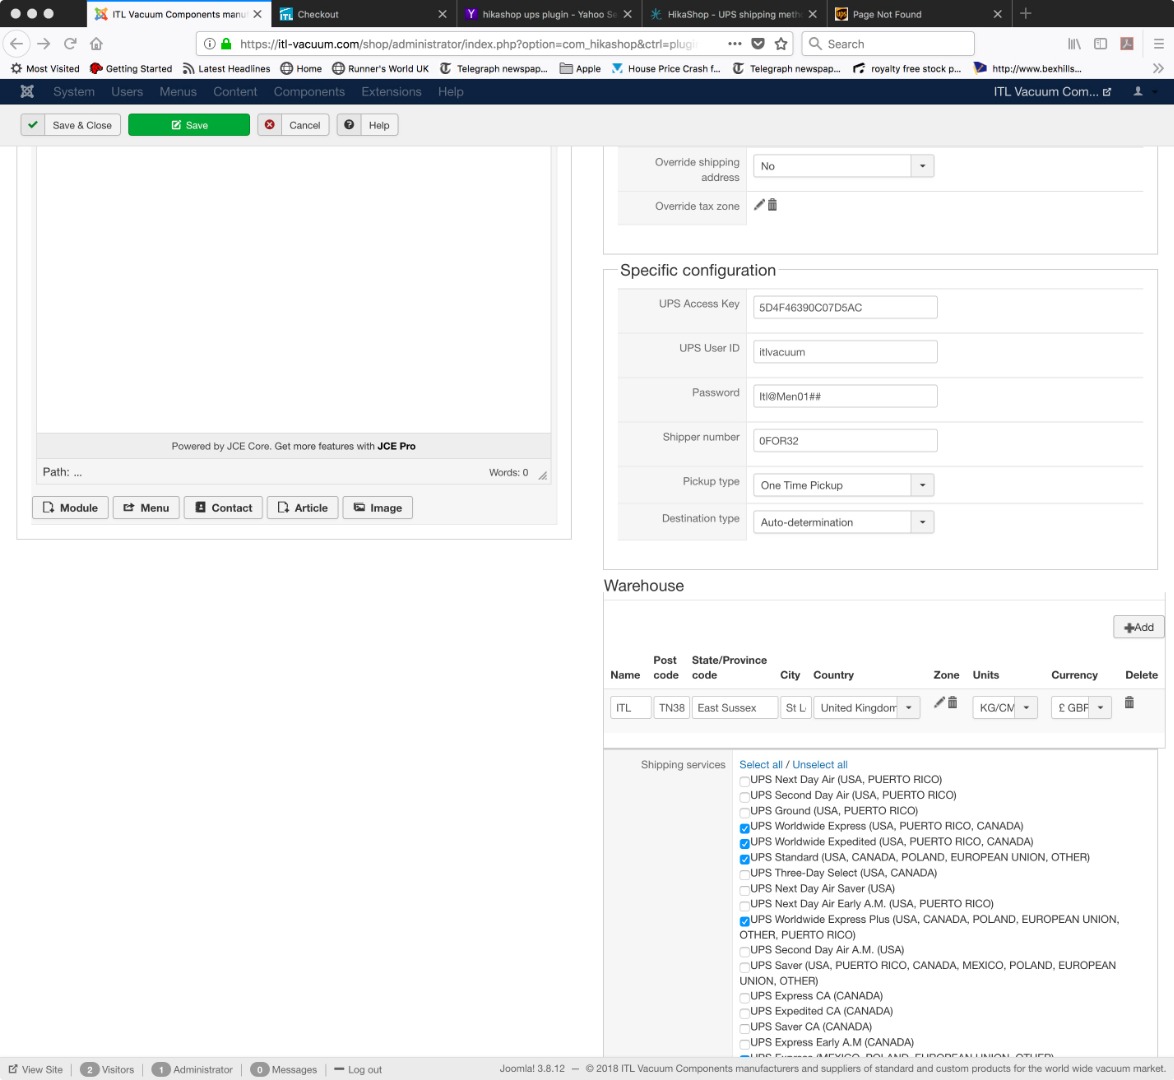Switch to HikaShop UPS shipping tab
The width and height of the screenshot is (1174, 1080).
734,13
